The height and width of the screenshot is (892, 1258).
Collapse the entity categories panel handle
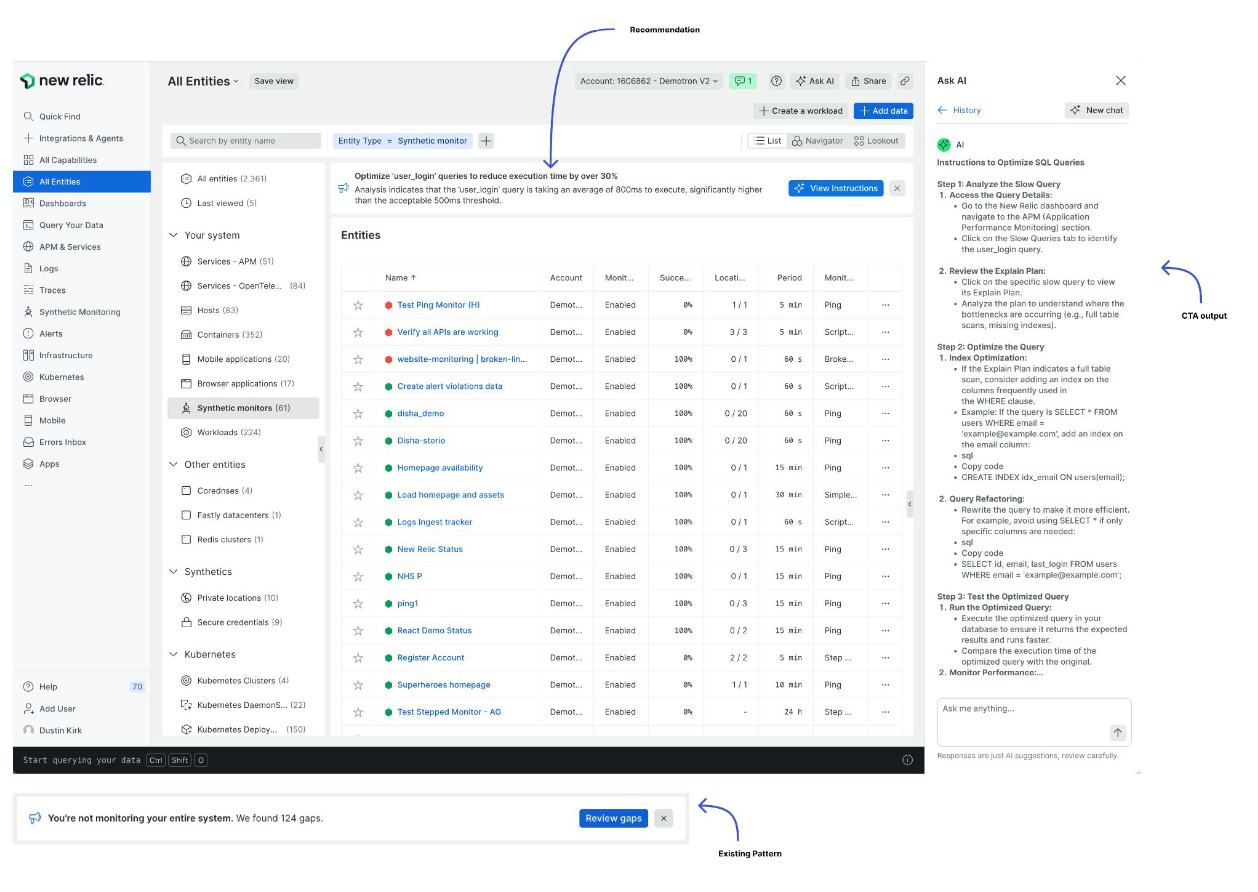[x=321, y=450]
